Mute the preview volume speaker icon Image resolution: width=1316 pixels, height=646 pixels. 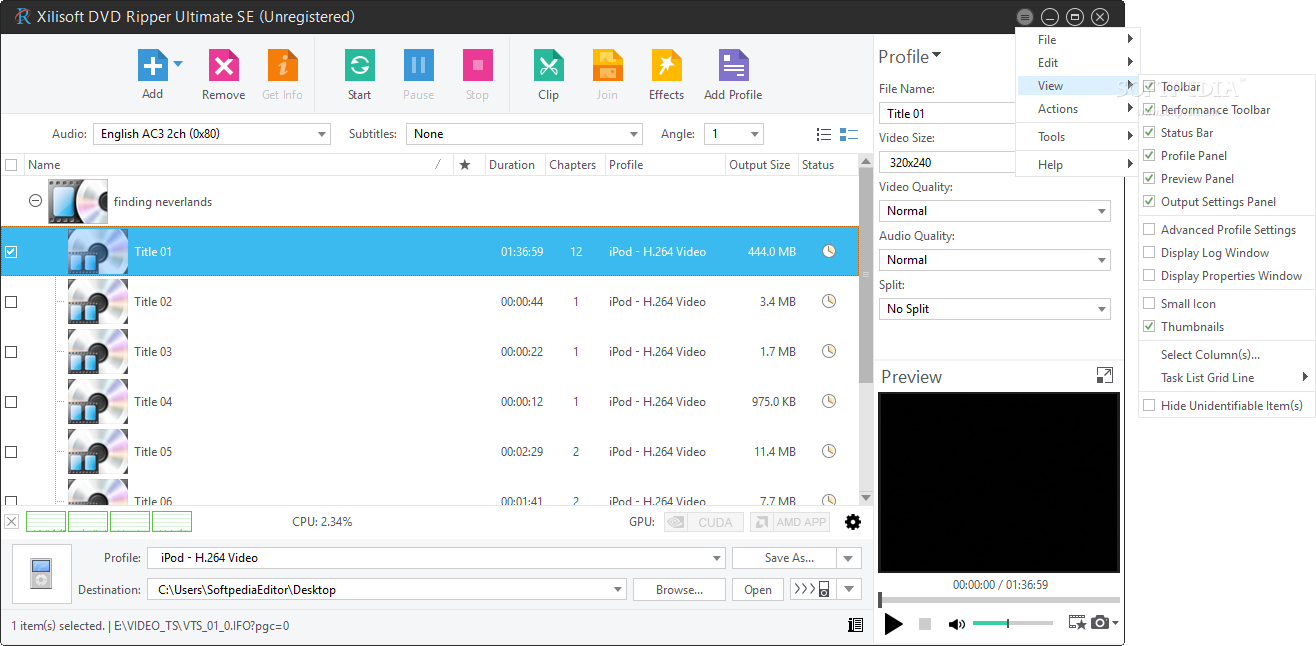(957, 624)
